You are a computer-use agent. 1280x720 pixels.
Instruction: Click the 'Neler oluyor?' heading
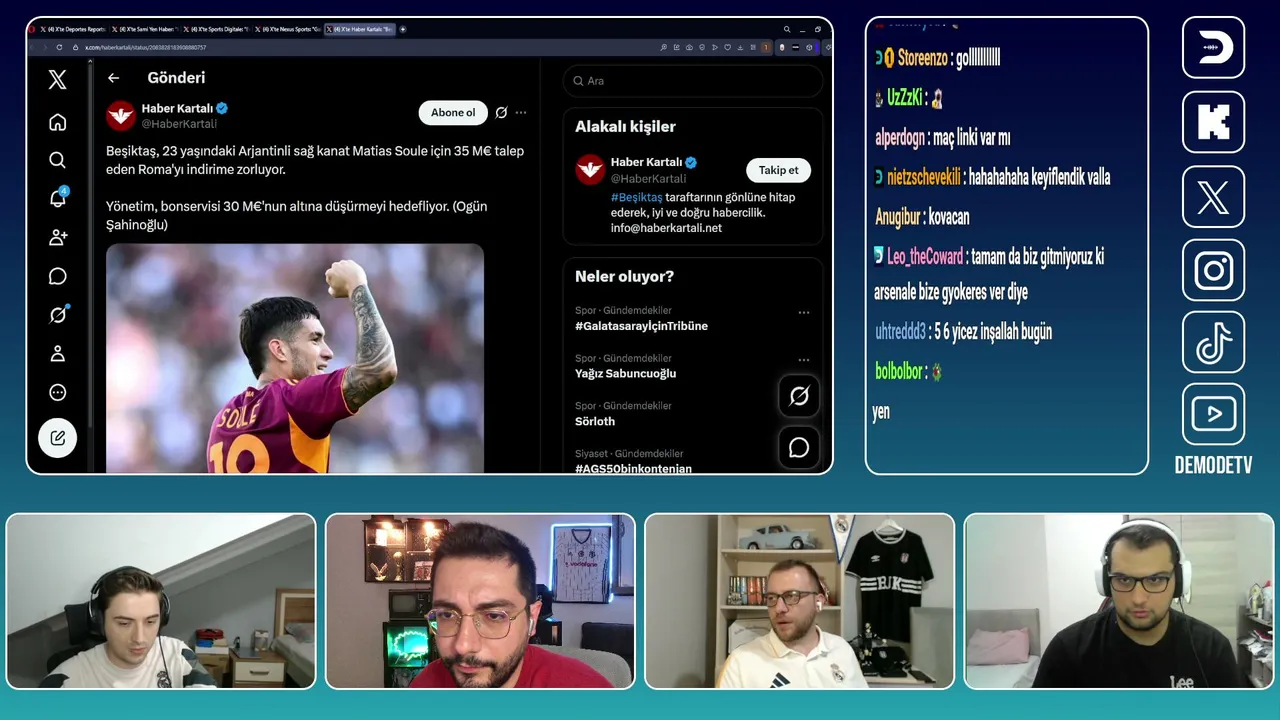(x=624, y=277)
